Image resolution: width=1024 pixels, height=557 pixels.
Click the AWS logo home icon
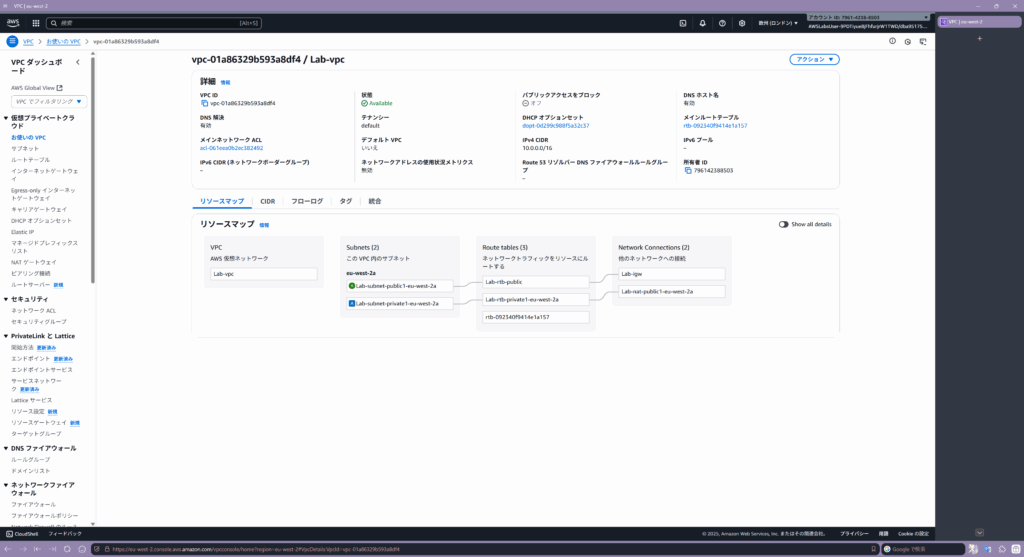point(14,22)
